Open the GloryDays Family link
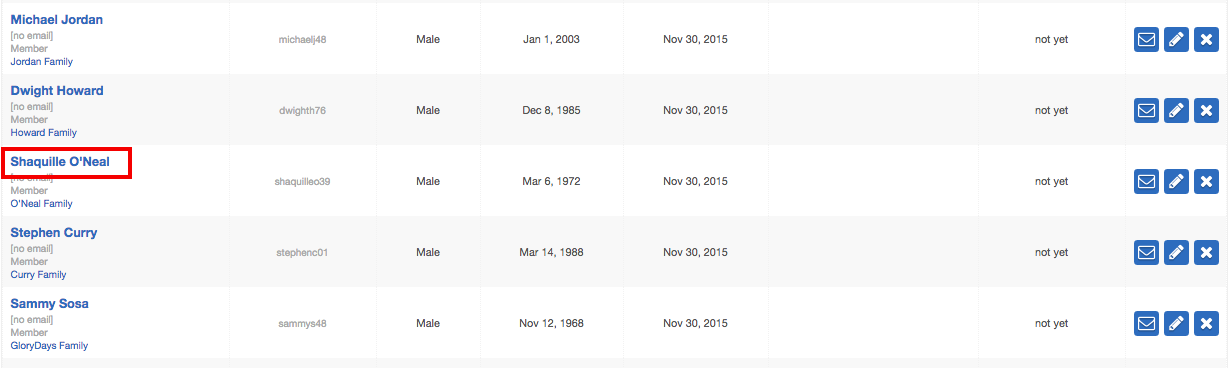 click(49, 346)
